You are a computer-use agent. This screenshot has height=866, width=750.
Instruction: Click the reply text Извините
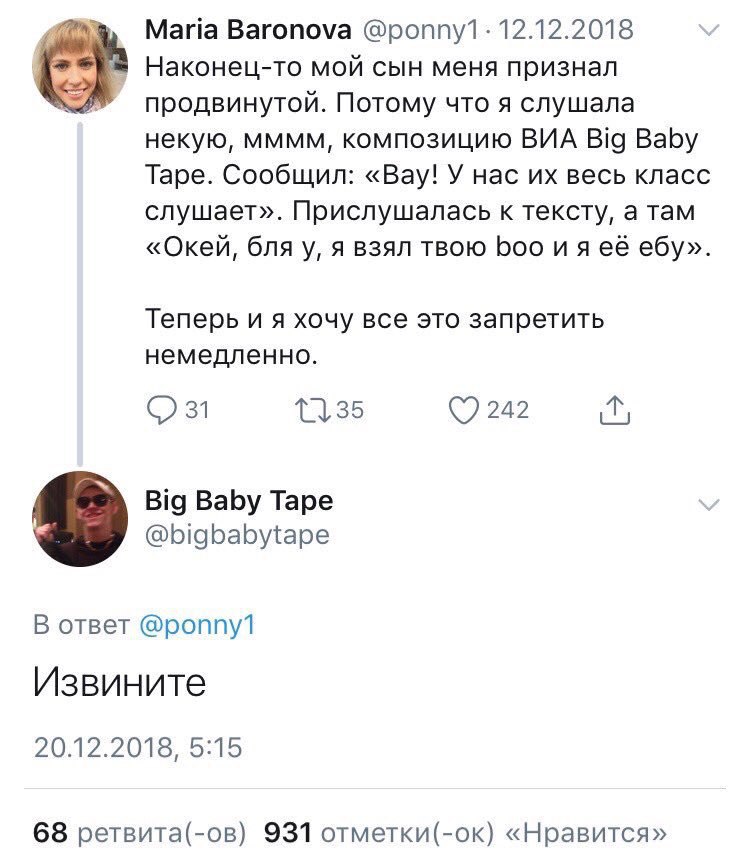[119, 683]
